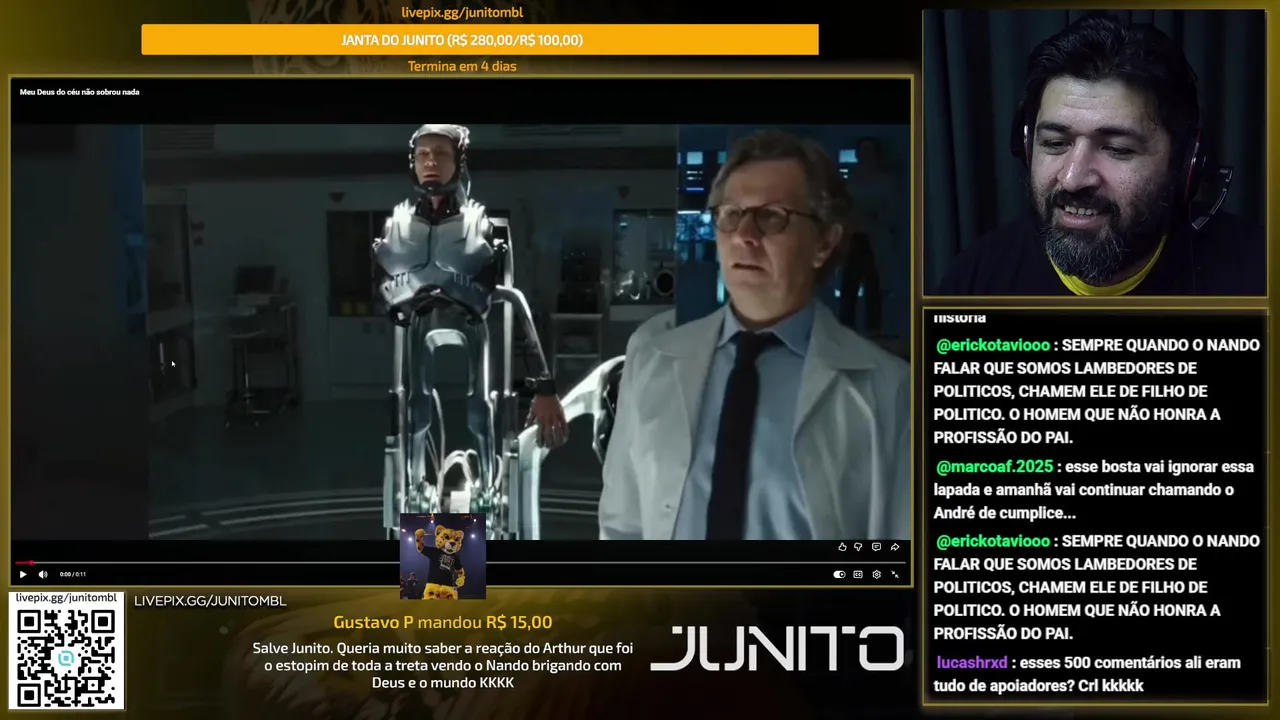The width and height of the screenshot is (1280, 720).
Task: Turn on closed captions in player
Action: pos(858,574)
